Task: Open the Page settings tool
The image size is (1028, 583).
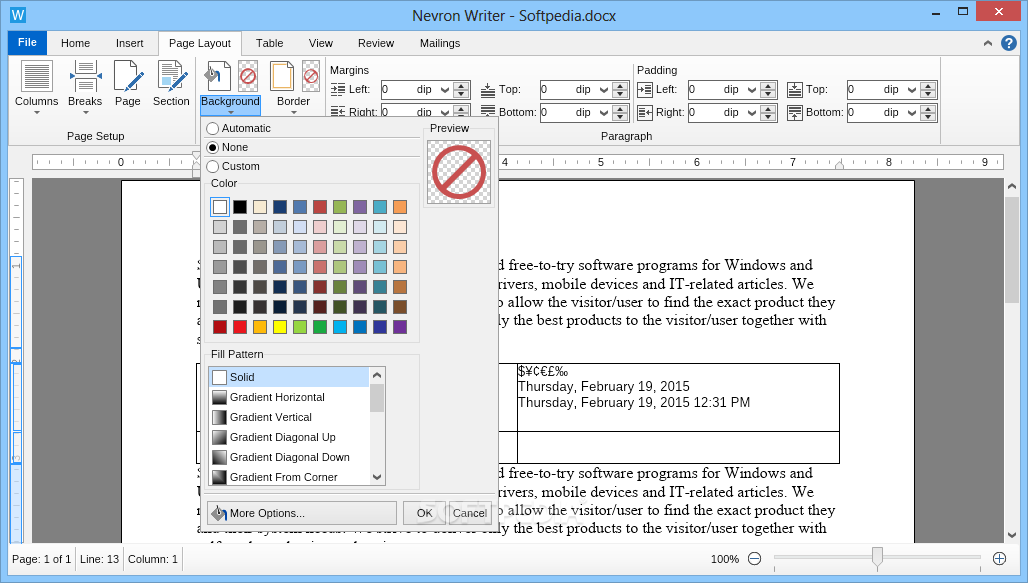Action: (128, 84)
